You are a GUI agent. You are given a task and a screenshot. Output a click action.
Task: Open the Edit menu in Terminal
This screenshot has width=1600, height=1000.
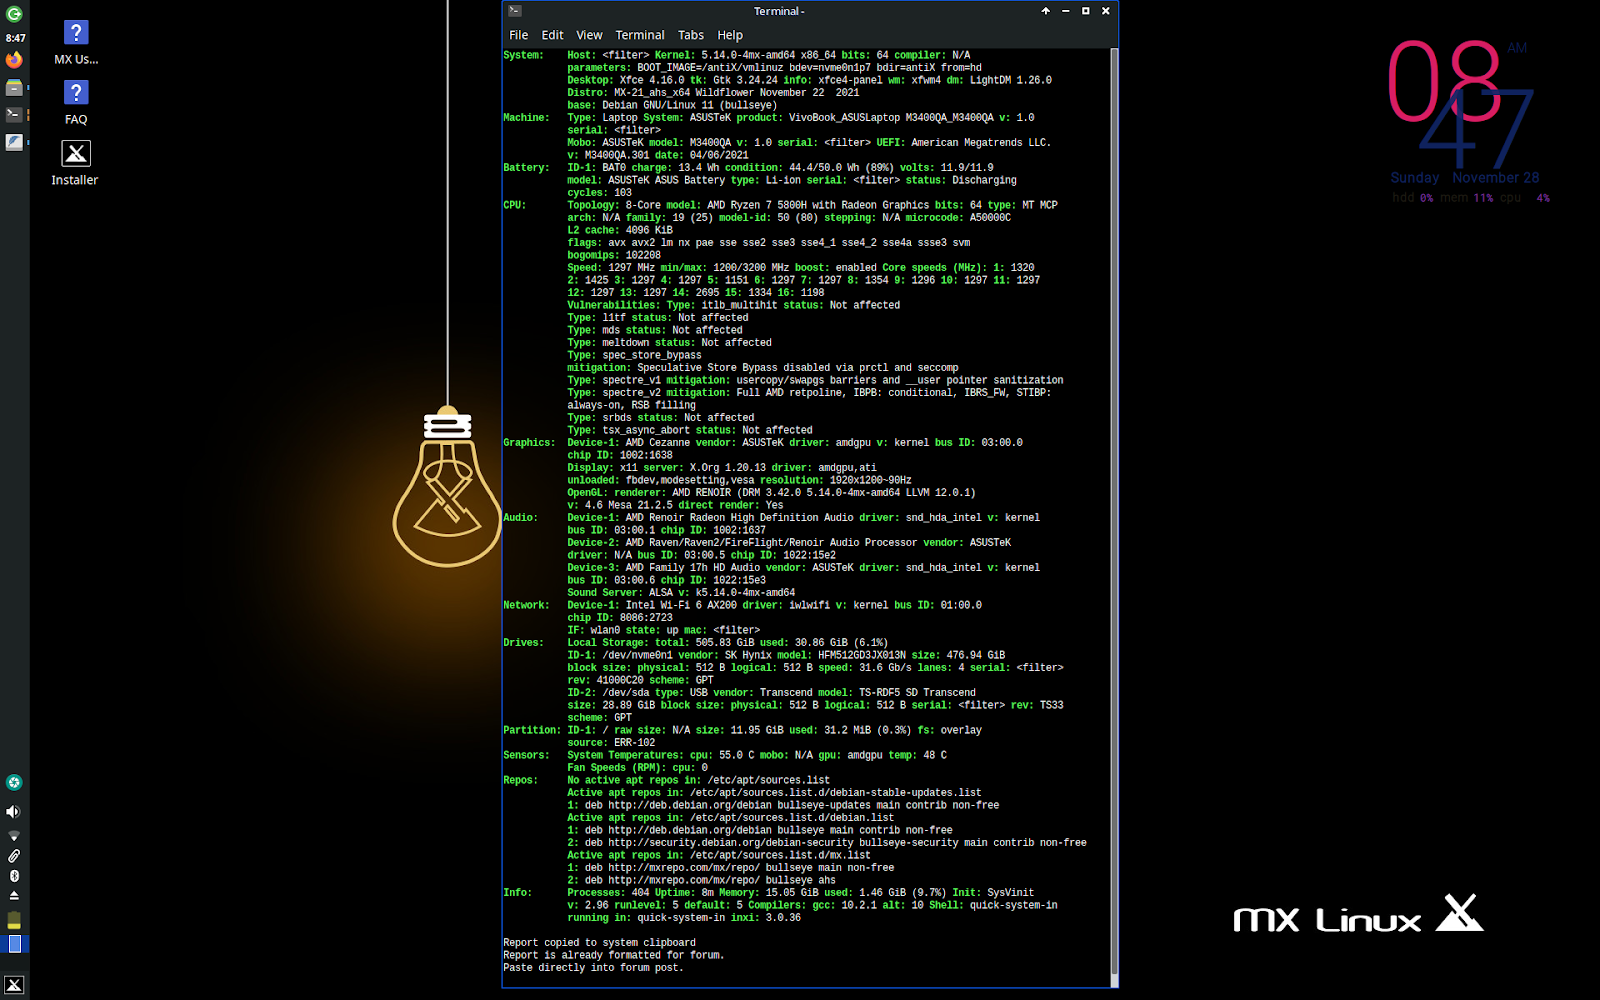tap(552, 35)
